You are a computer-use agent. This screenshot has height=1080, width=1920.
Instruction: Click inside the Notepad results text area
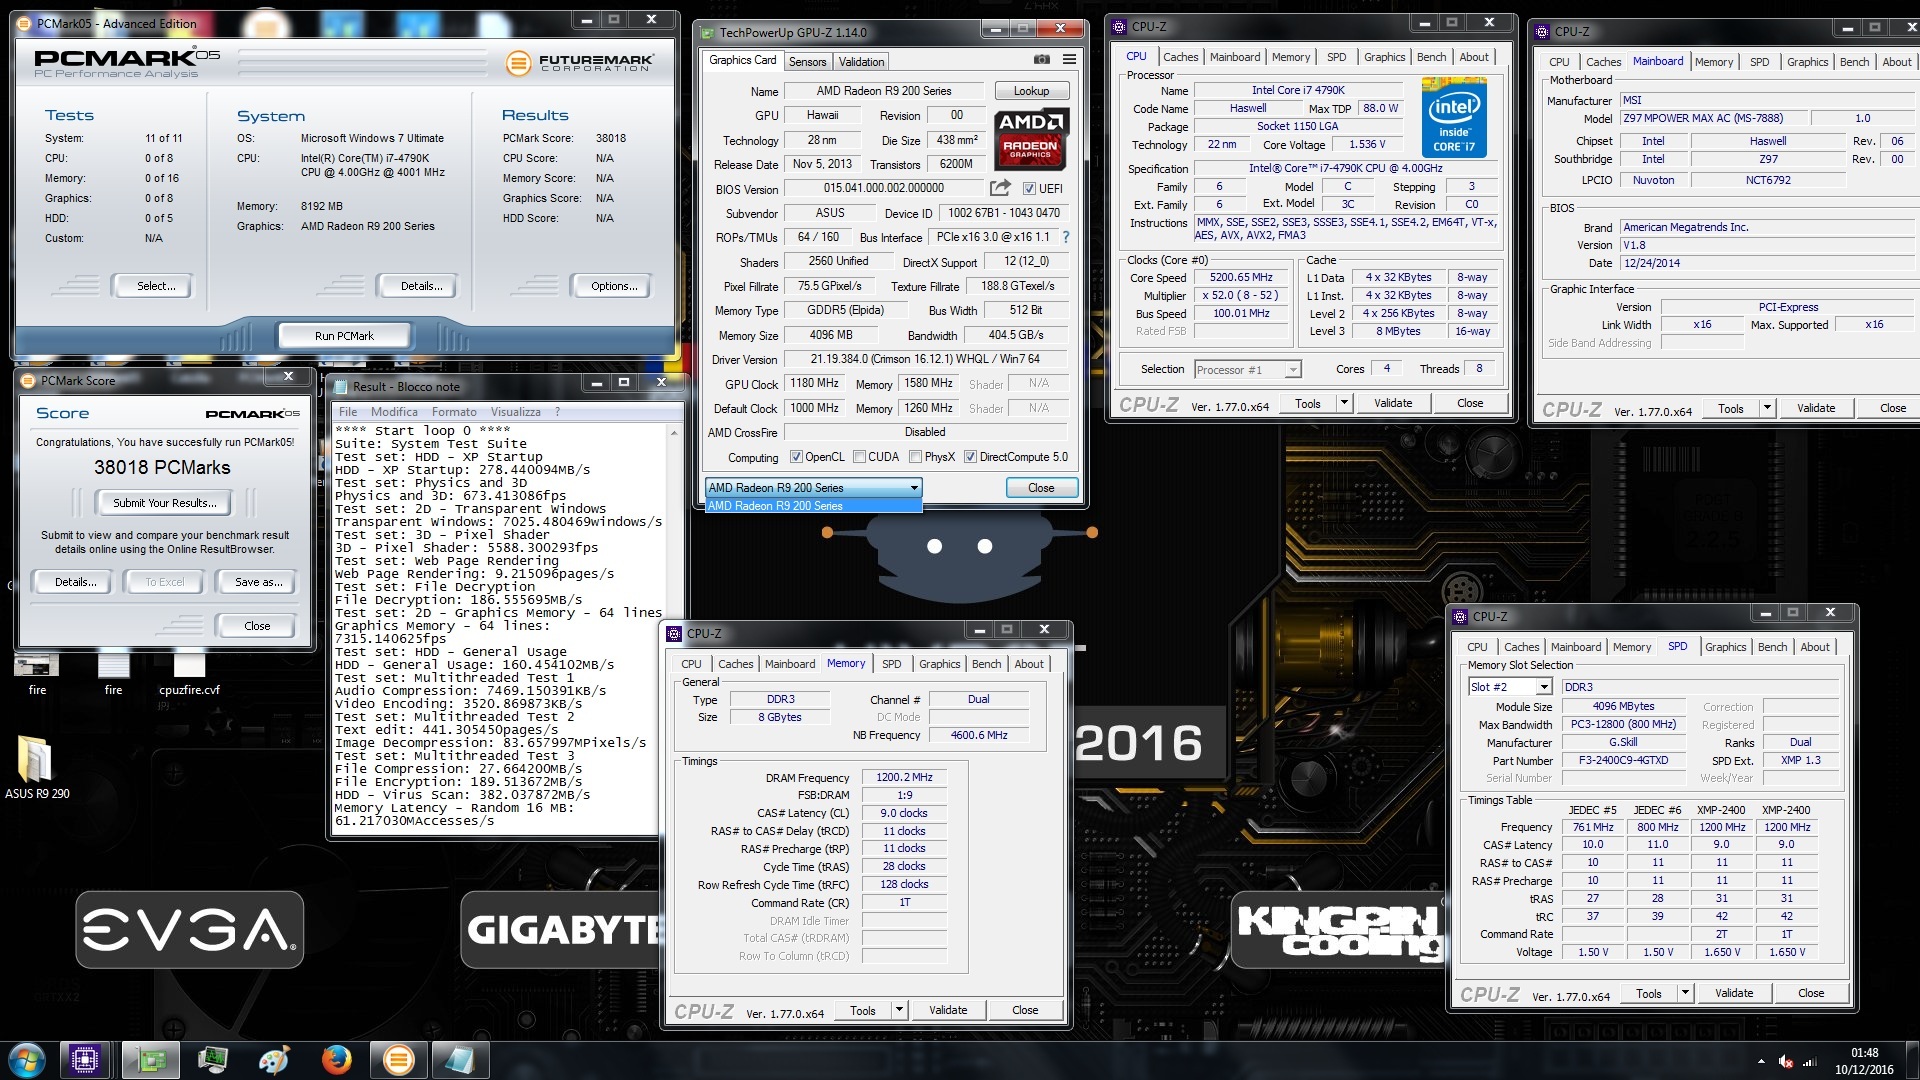pyautogui.click(x=500, y=630)
